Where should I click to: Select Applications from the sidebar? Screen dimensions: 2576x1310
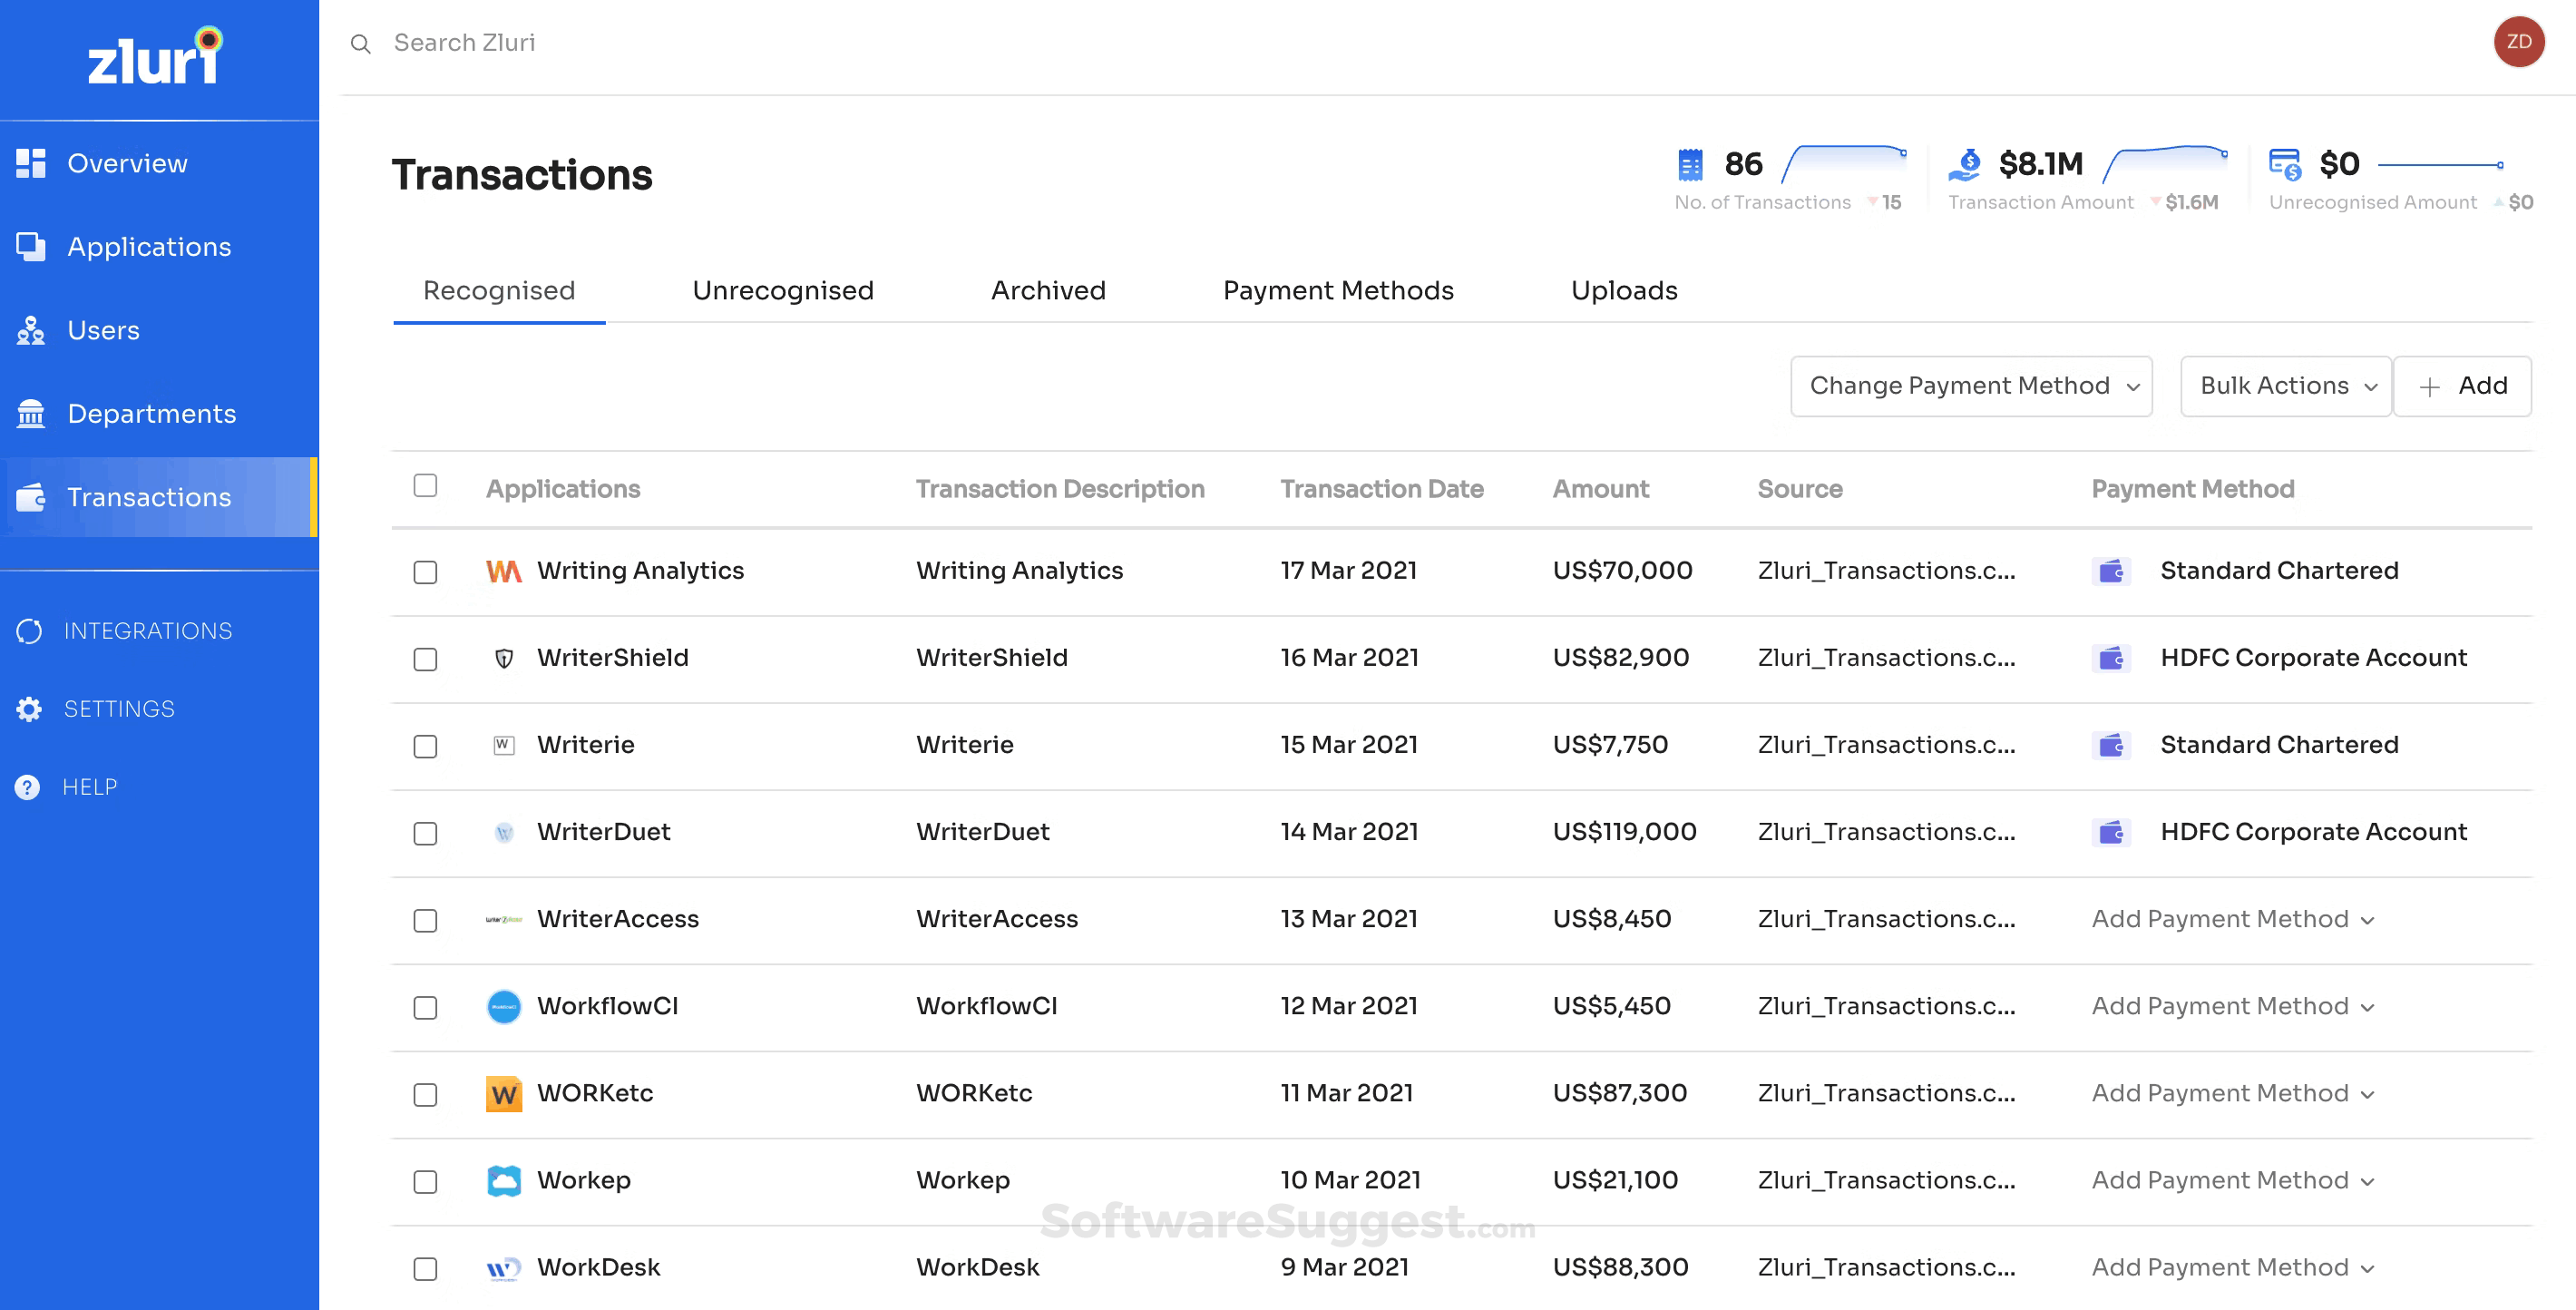pos(148,246)
